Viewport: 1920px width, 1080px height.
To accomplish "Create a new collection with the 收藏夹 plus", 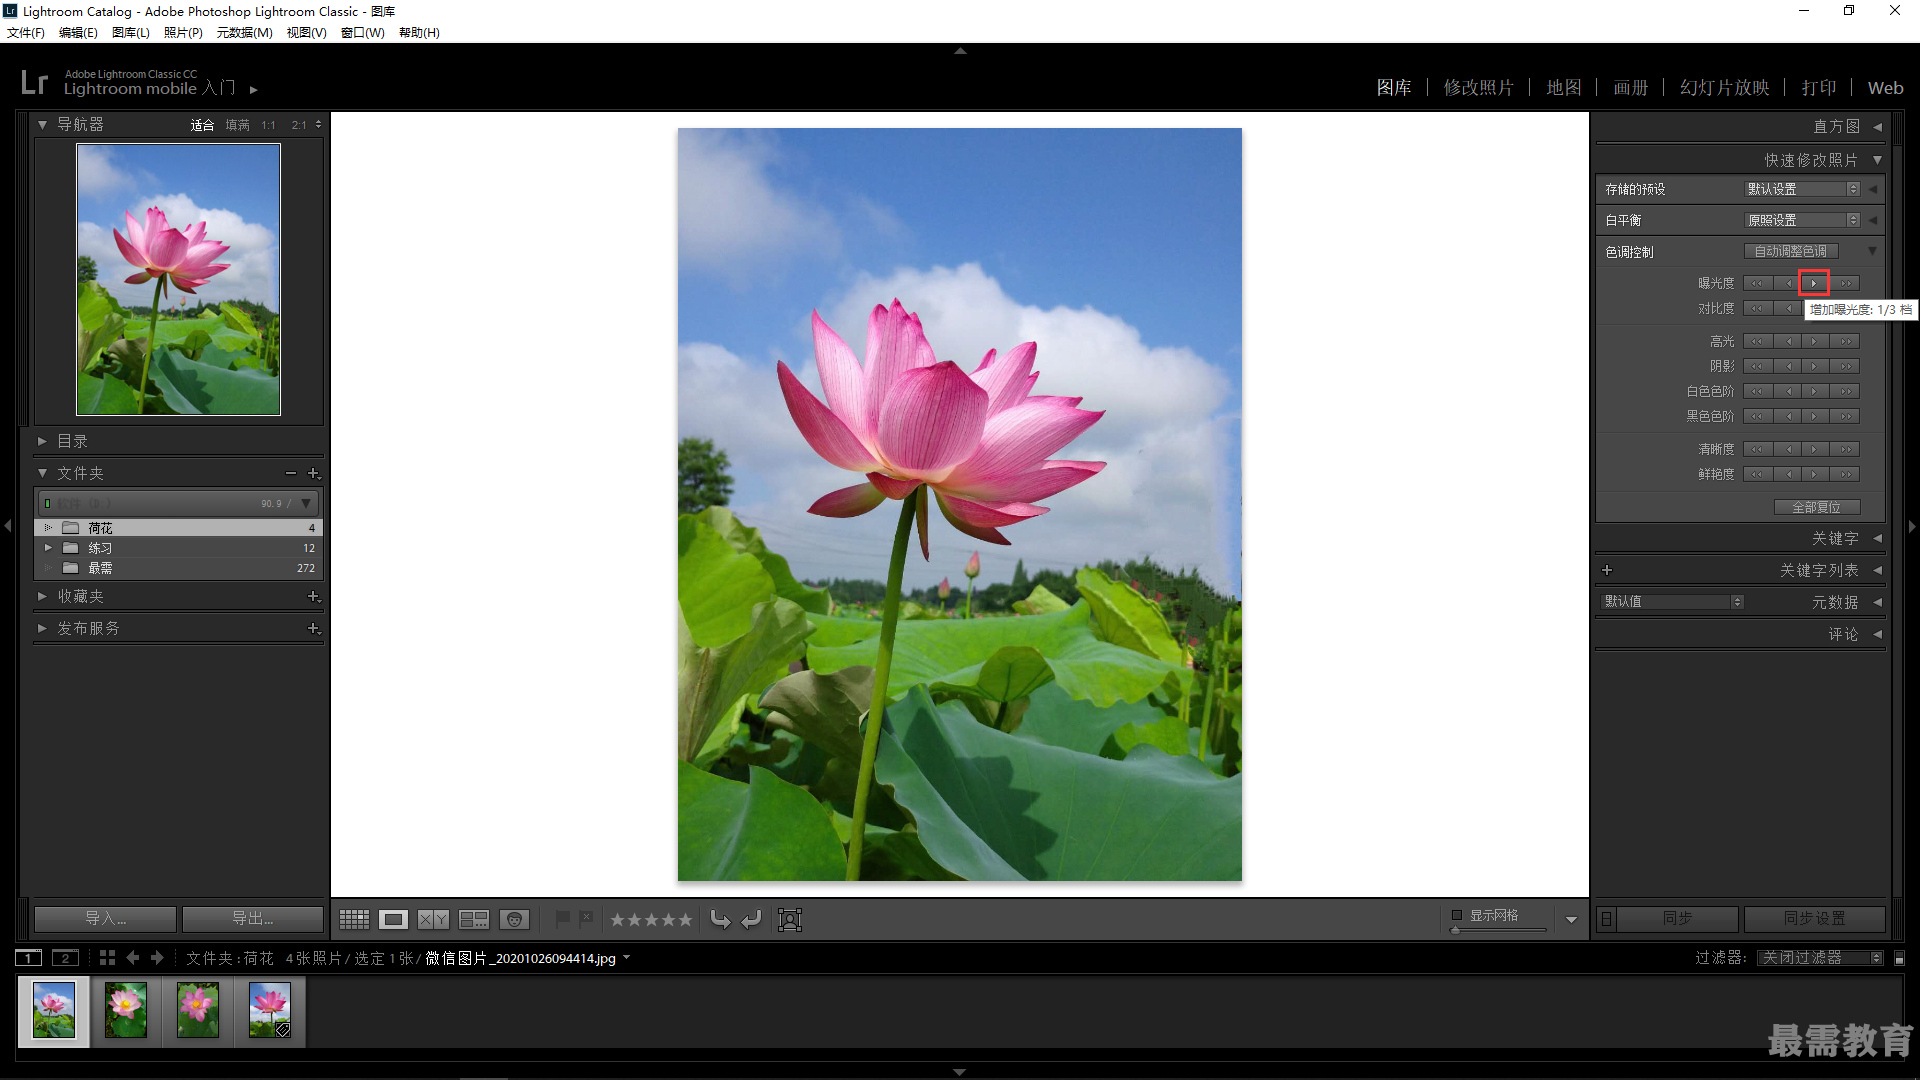I will point(314,596).
